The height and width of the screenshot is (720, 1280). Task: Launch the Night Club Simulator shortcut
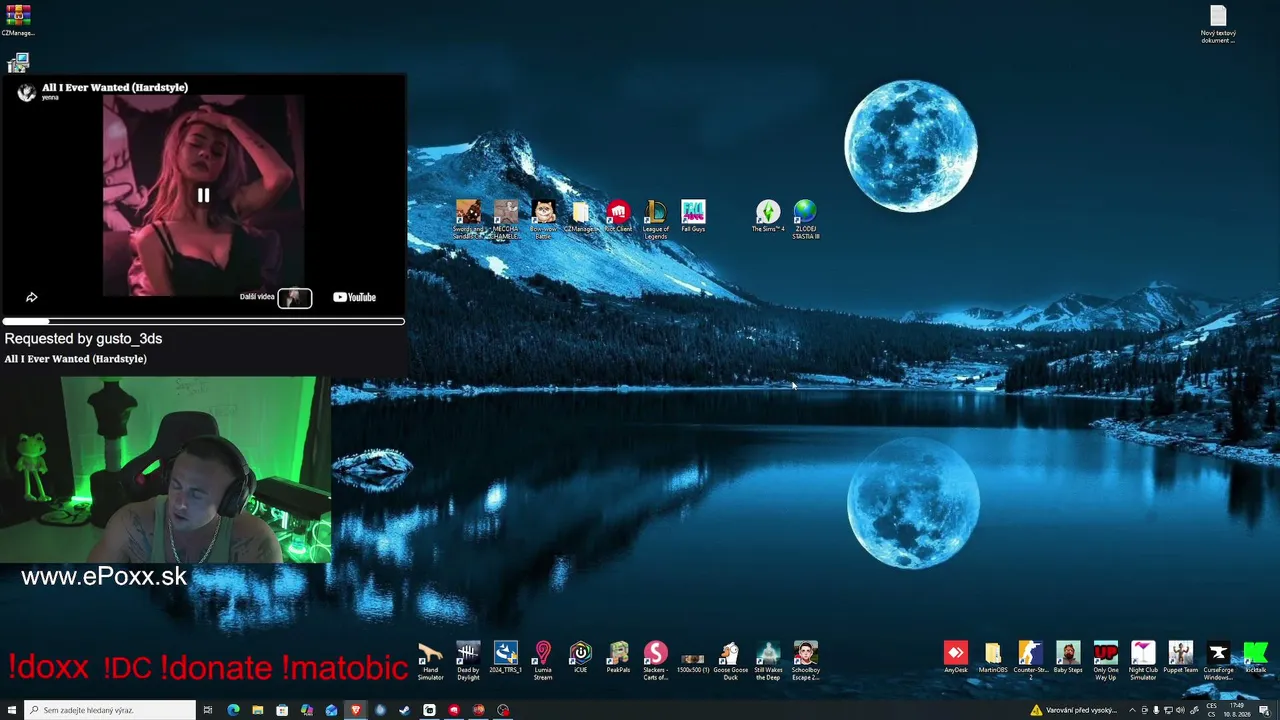point(1143,662)
